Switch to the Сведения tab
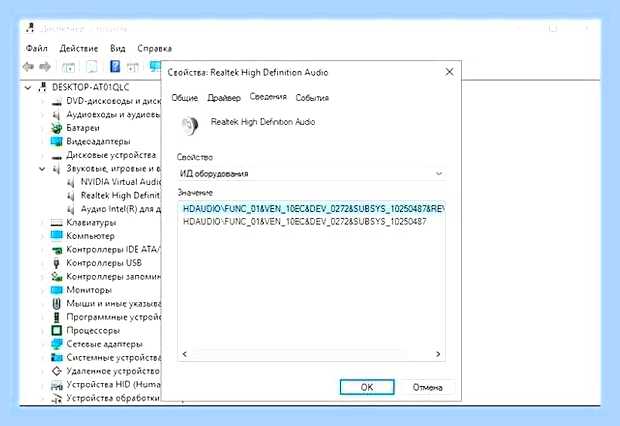The width and height of the screenshot is (620, 426). tap(268, 97)
